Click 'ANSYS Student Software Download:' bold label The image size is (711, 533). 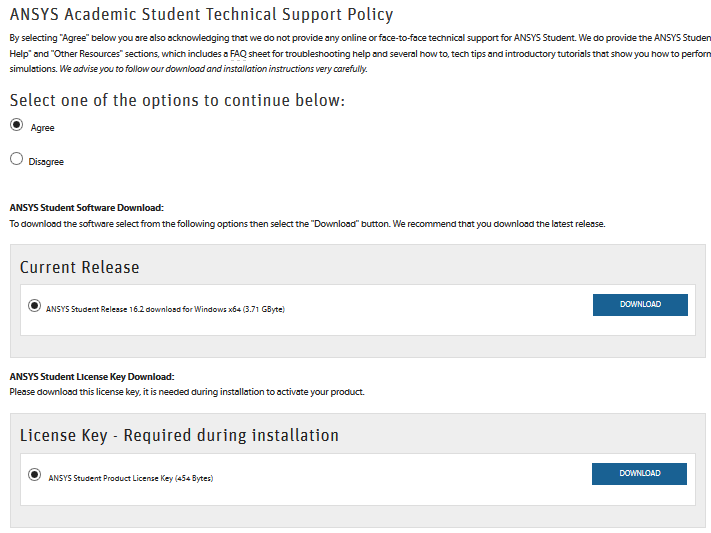point(86,208)
